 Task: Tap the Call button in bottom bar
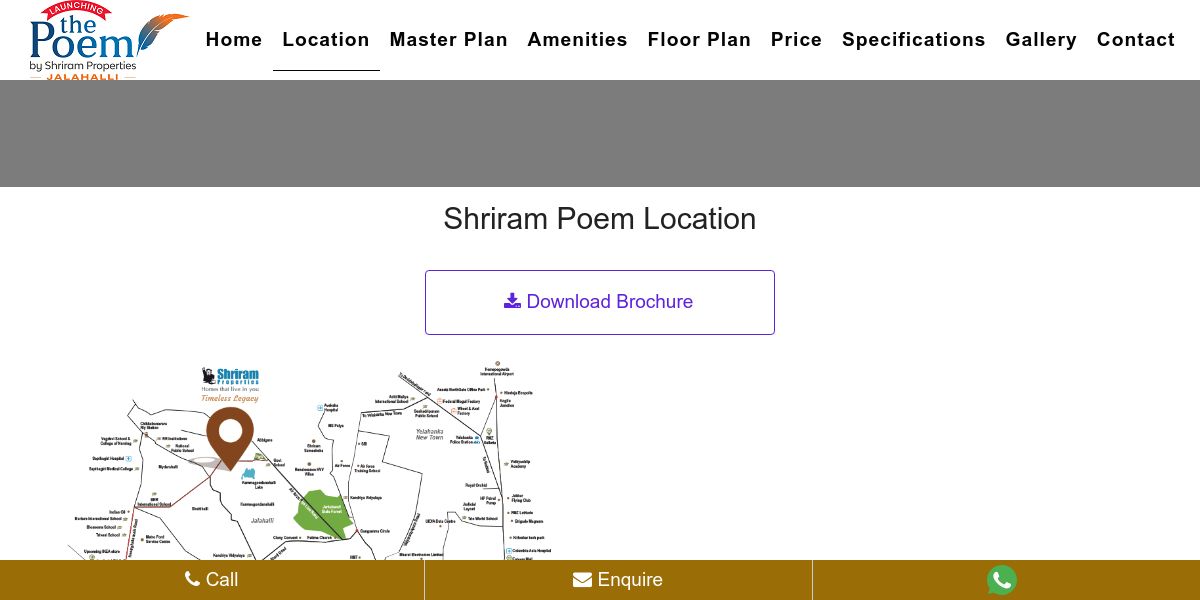[212, 580]
